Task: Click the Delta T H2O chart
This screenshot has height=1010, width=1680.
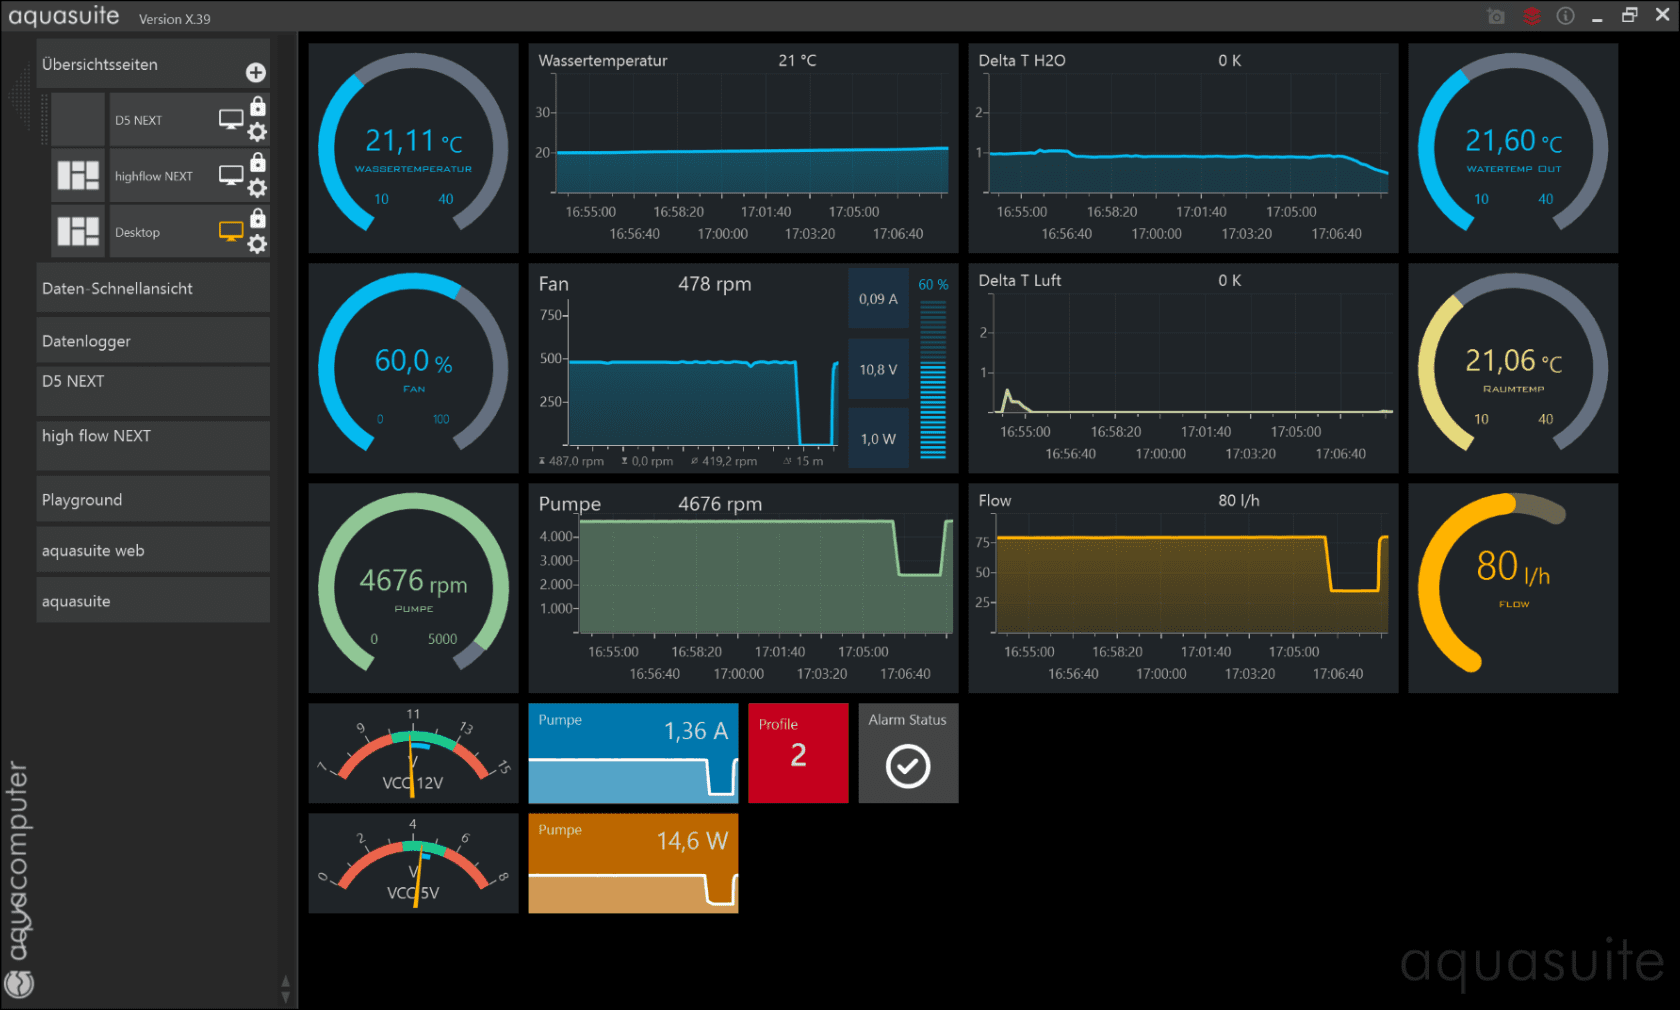Action: (1183, 148)
